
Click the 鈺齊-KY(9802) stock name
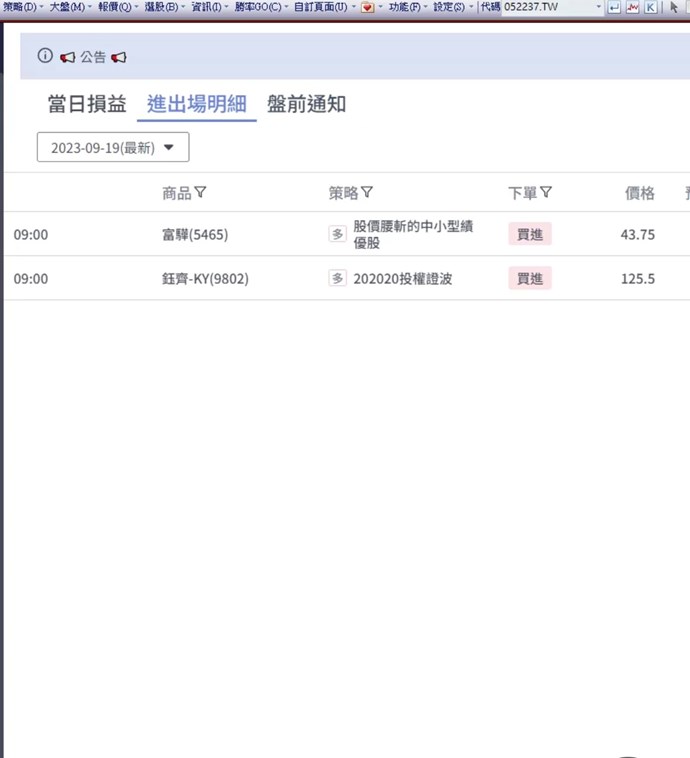pyautogui.click(x=205, y=279)
